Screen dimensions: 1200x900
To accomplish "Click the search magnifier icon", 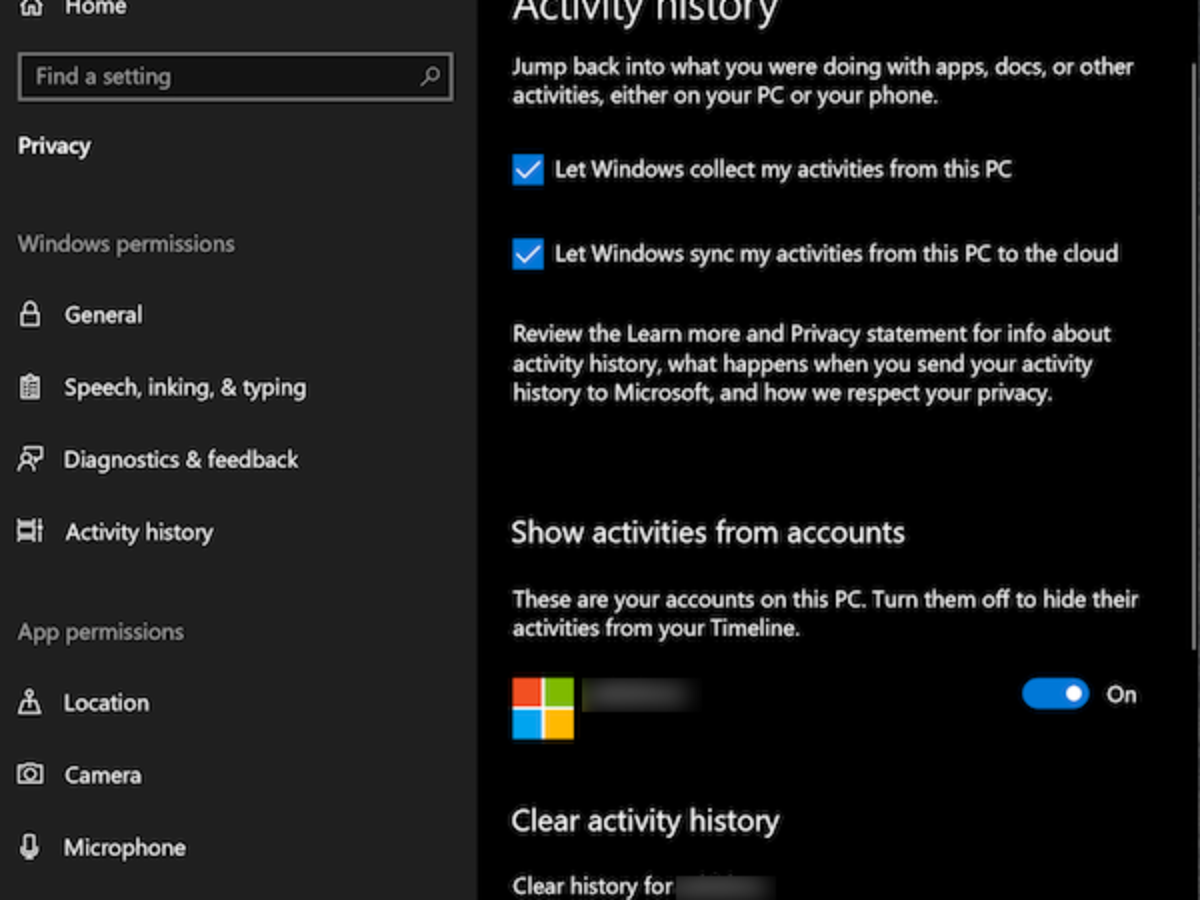I will (x=430, y=76).
